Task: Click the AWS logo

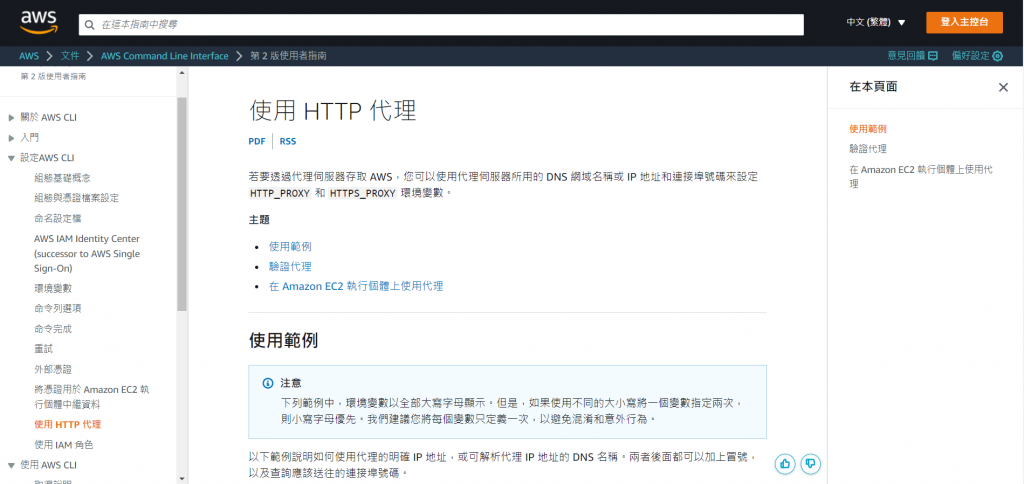Action: click(39, 22)
